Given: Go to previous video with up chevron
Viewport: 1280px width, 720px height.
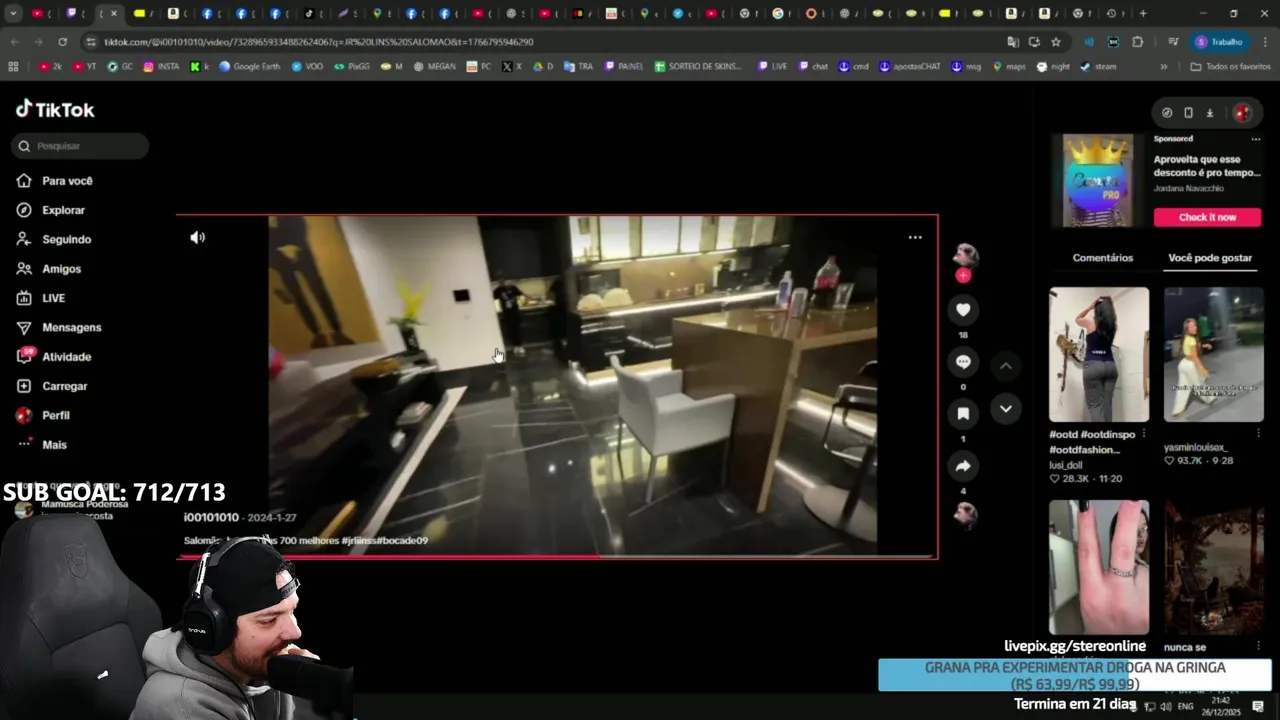Looking at the screenshot, I should coord(1006,366).
